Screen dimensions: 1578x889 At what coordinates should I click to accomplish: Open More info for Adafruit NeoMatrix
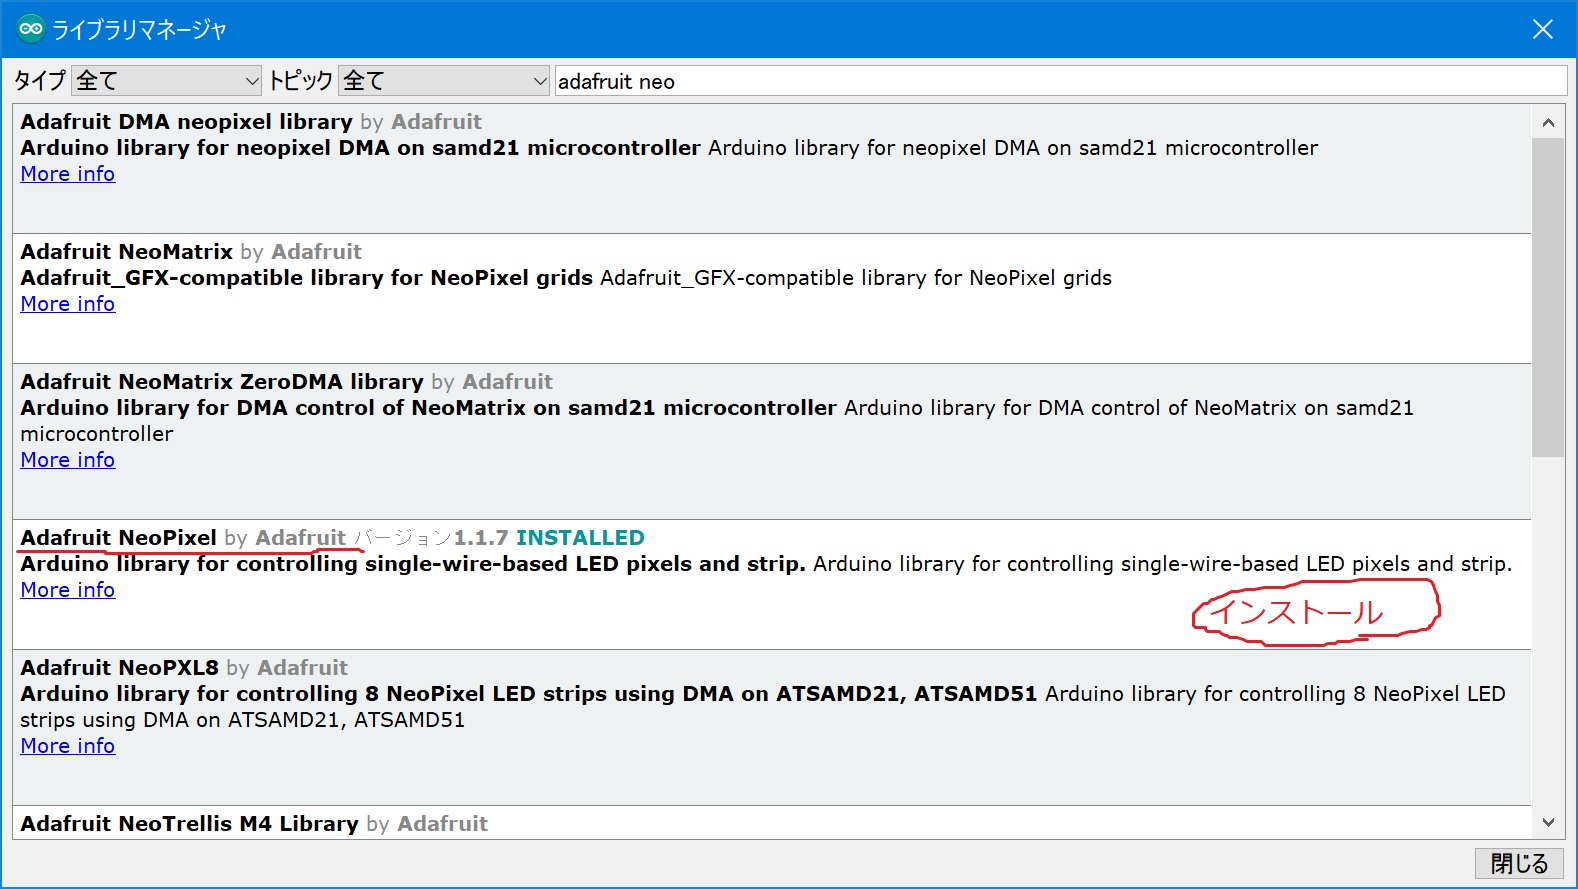point(68,304)
